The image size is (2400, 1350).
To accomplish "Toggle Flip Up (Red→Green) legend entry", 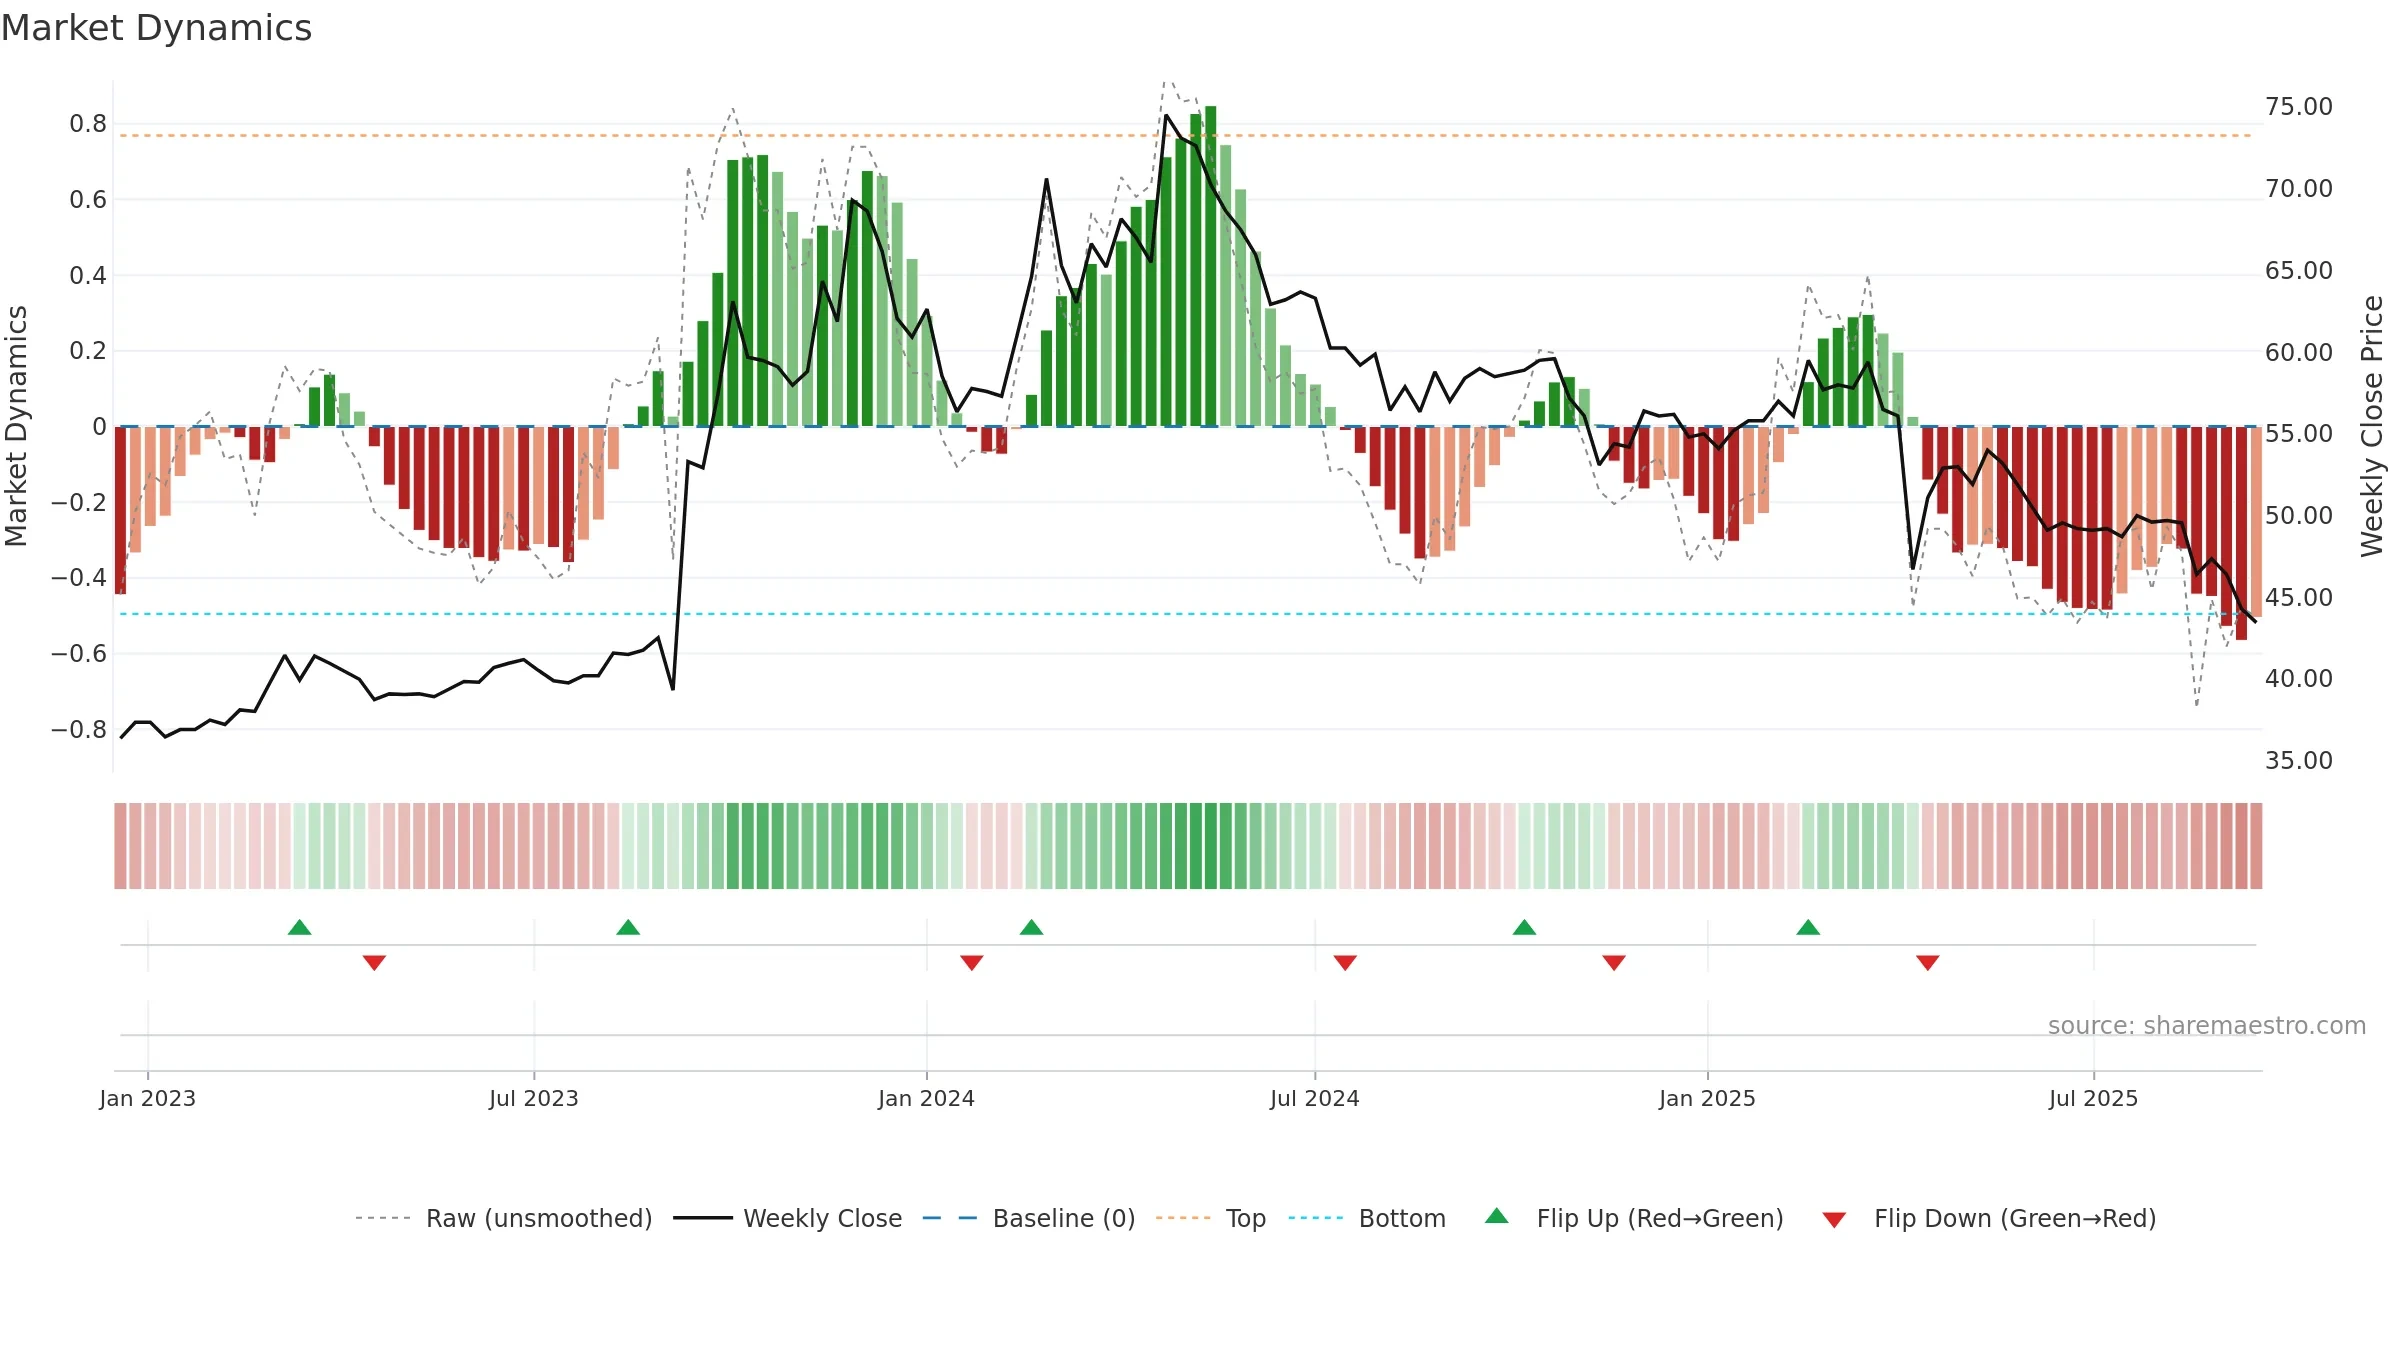I will (x=1634, y=1218).
